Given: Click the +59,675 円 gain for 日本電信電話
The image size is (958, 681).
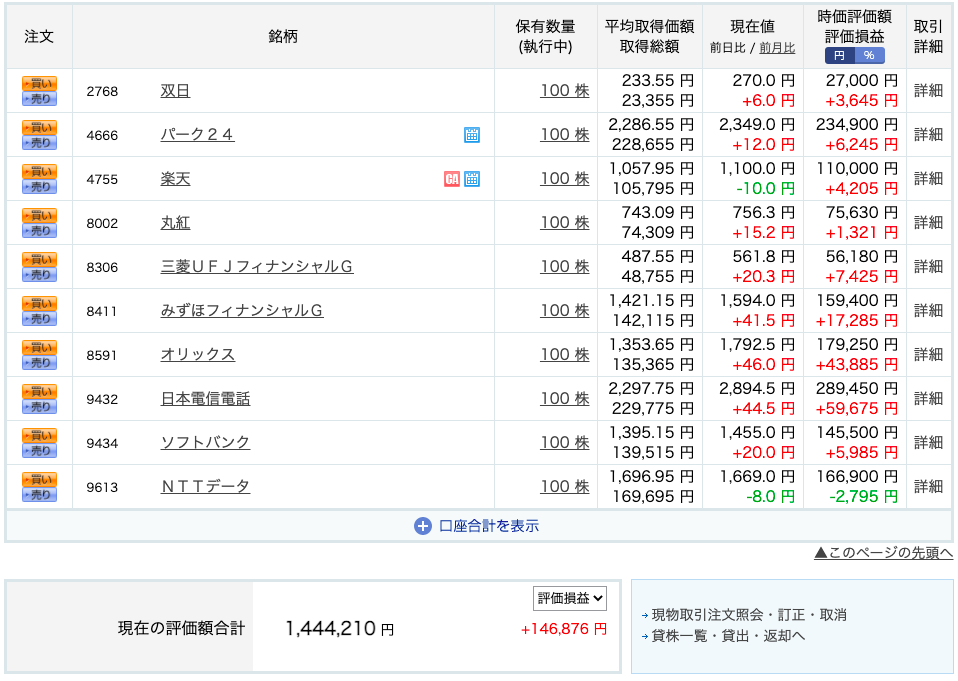Looking at the screenshot, I should (857, 409).
